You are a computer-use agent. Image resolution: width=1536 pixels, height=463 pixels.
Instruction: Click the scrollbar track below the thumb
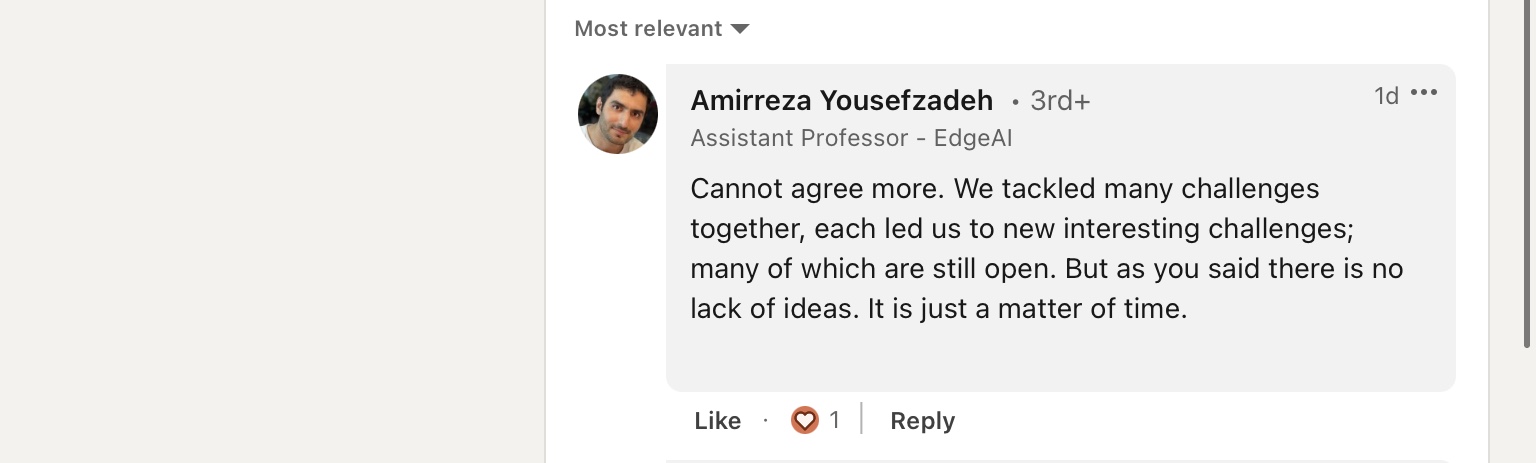(x=1527, y=405)
